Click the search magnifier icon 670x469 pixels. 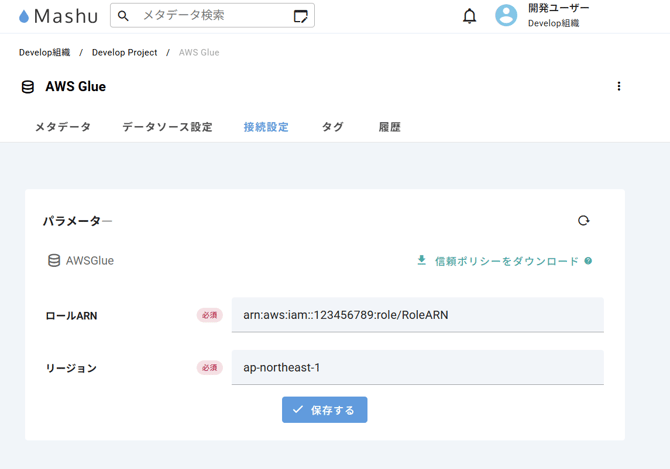click(124, 16)
